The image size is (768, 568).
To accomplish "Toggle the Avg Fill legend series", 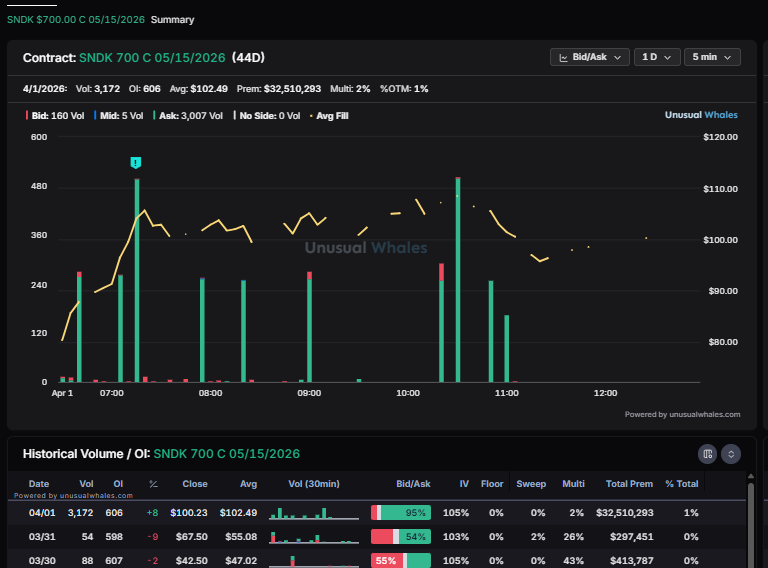I will click(x=329, y=116).
